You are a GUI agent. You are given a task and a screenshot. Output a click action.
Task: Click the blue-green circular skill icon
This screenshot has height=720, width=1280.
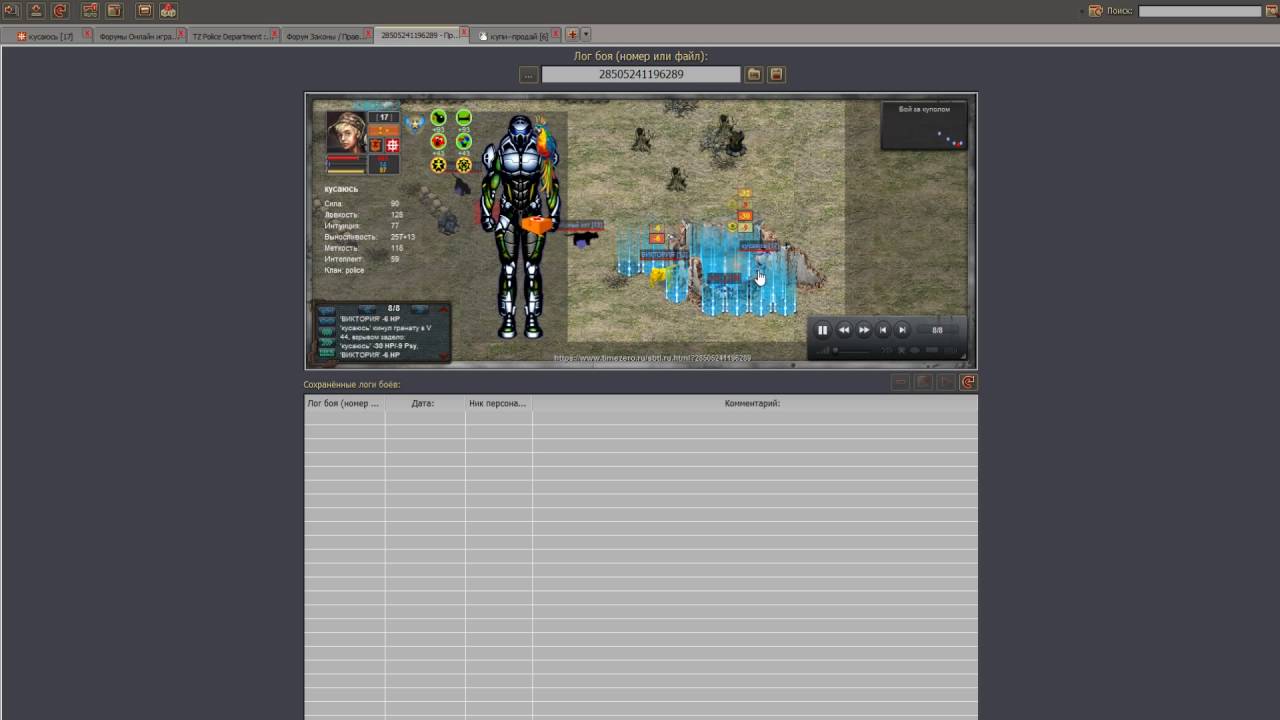click(x=464, y=142)
